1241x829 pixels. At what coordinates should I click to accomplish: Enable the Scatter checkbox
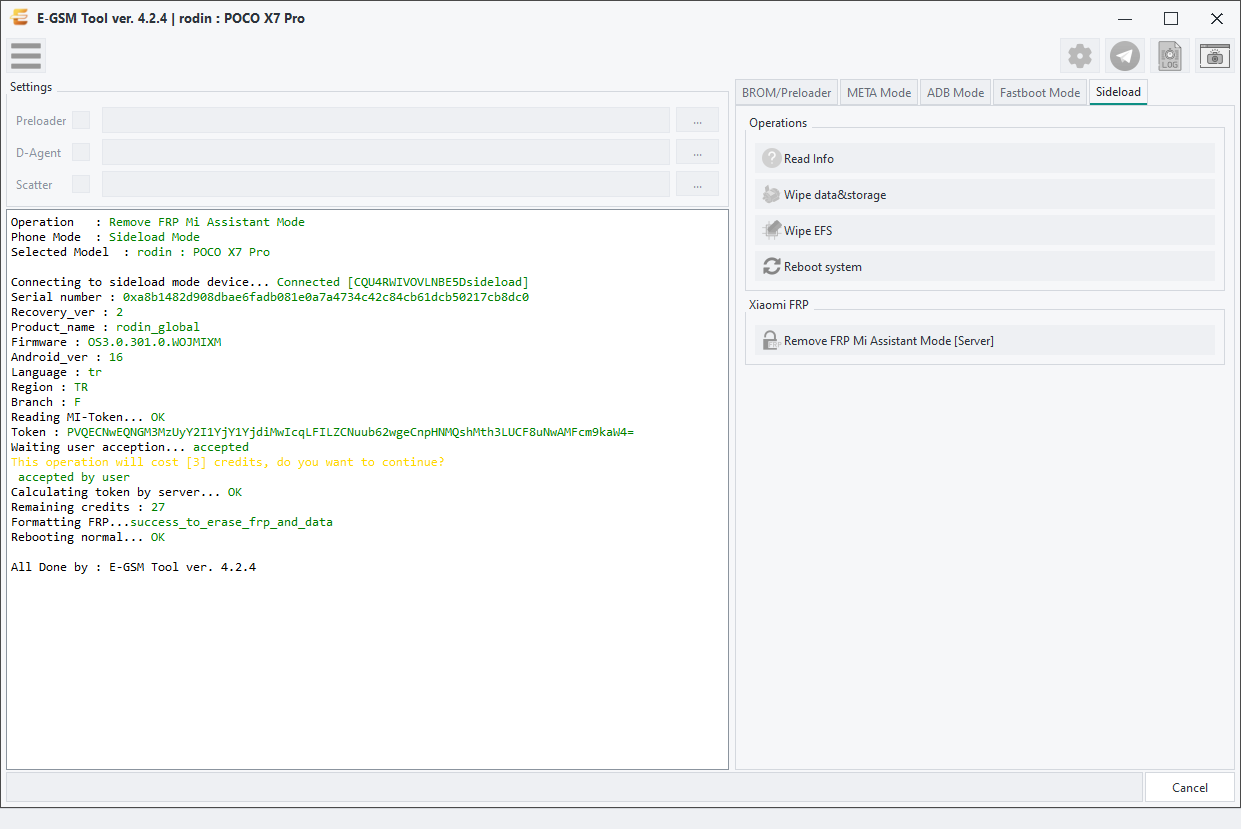[81, 184]
